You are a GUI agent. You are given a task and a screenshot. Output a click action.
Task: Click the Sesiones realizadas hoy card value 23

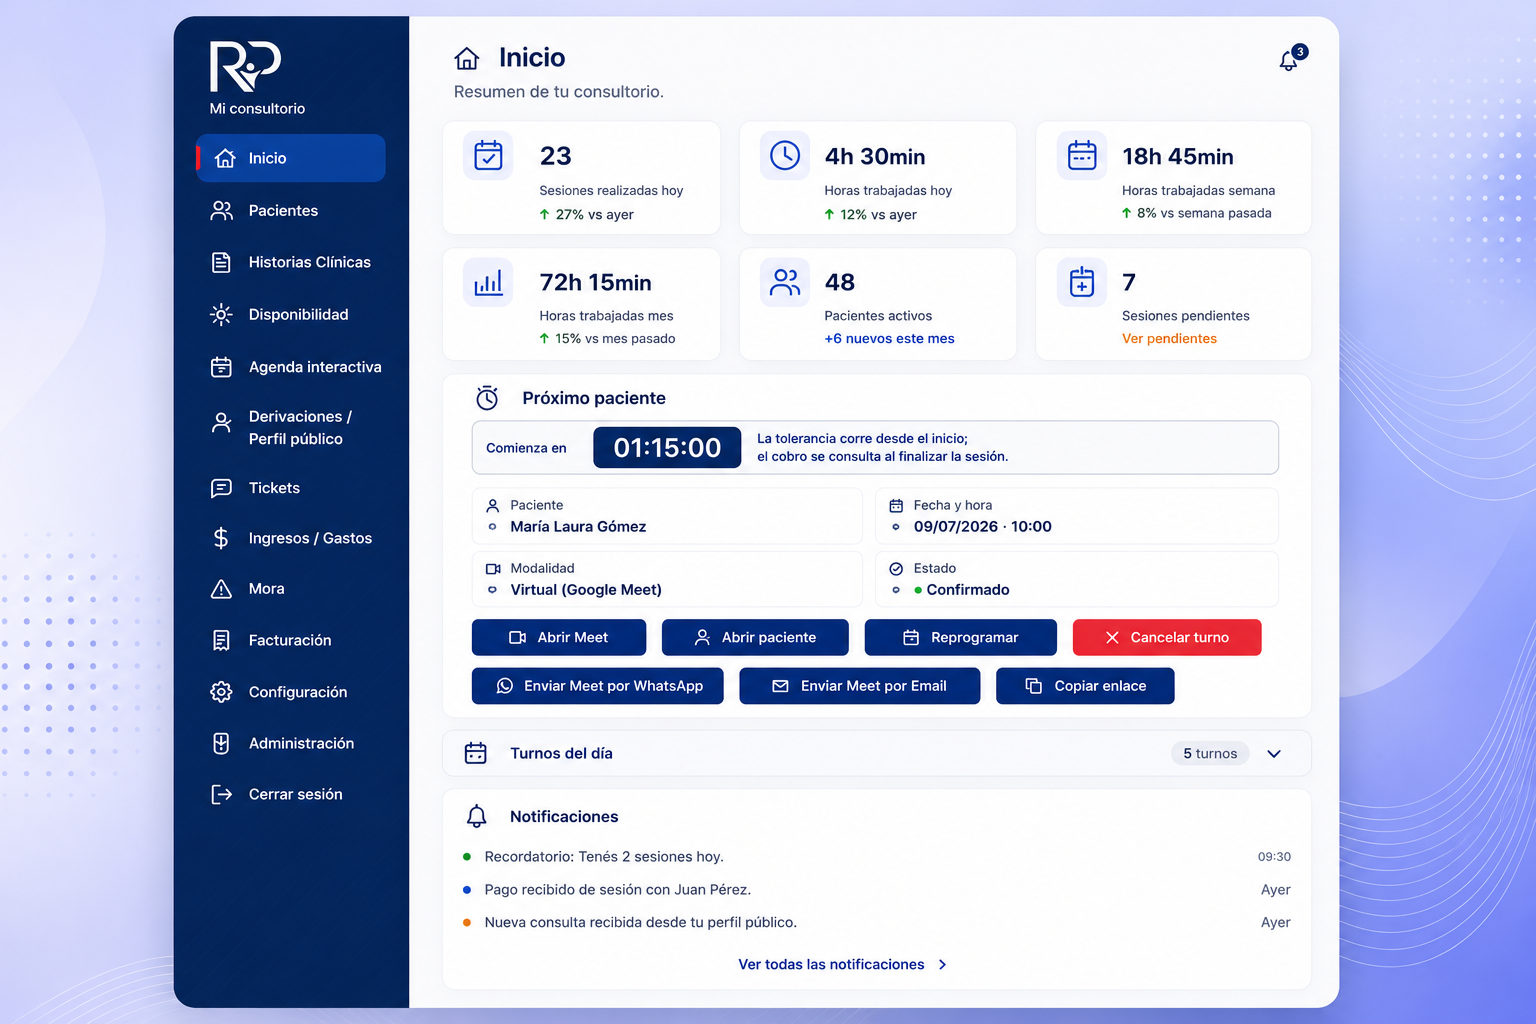click(x=556, y=156)
